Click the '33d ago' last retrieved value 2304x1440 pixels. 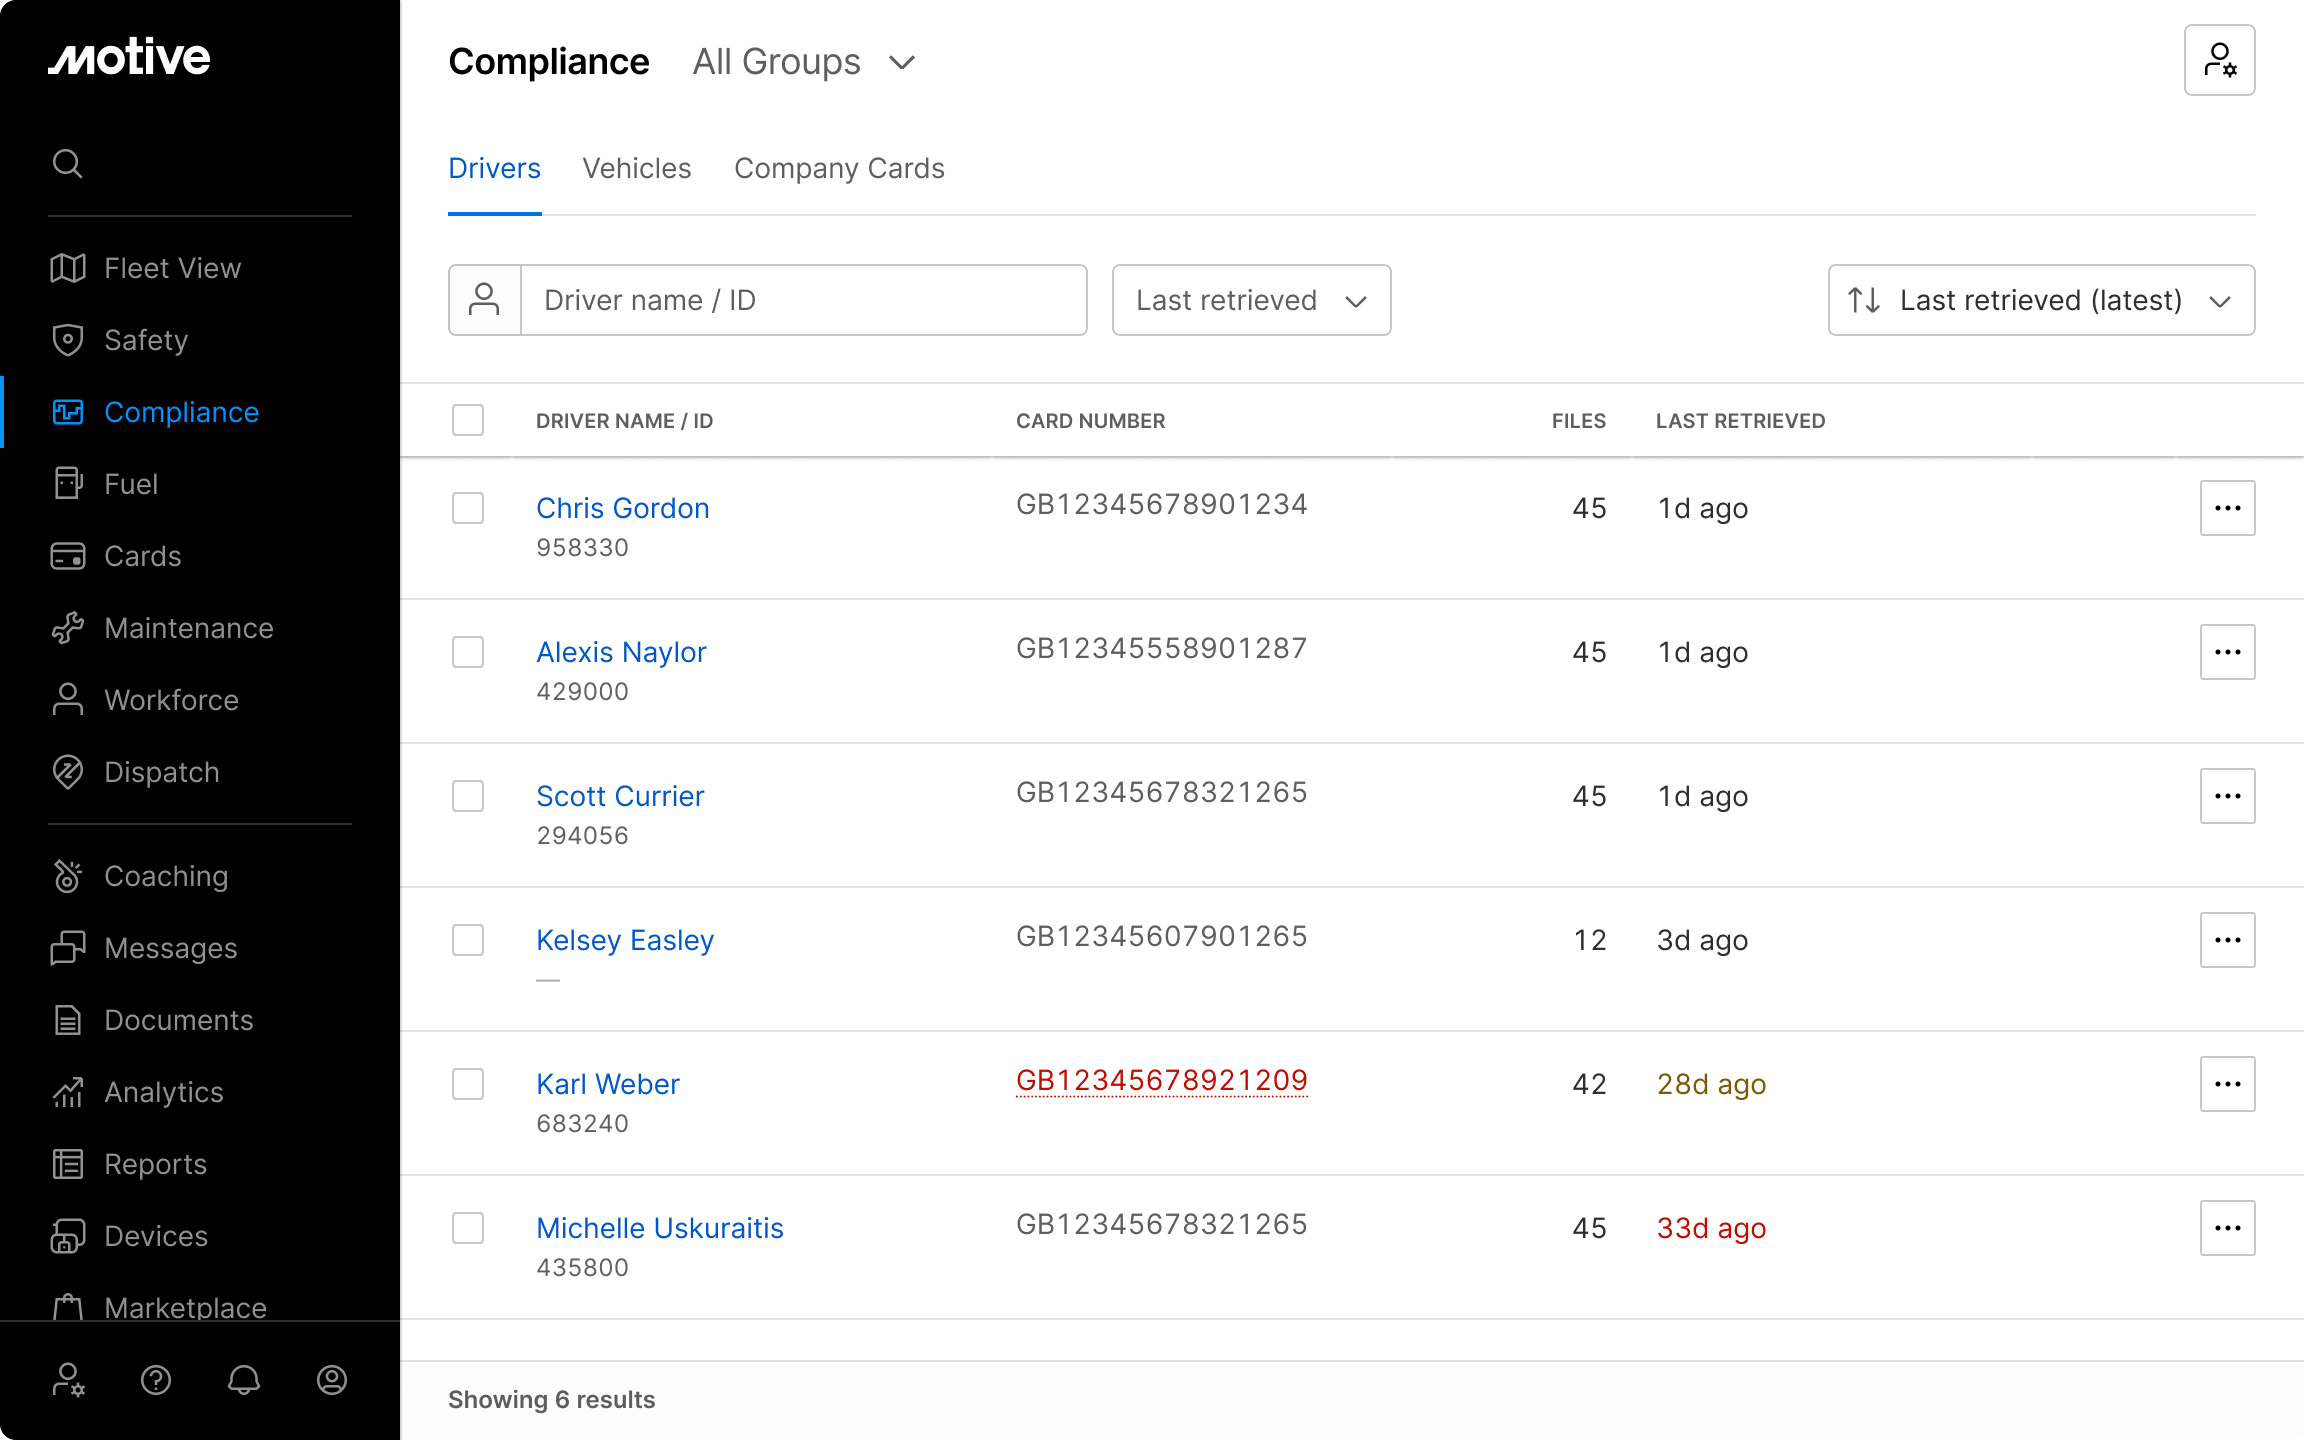point(1712,1228)
